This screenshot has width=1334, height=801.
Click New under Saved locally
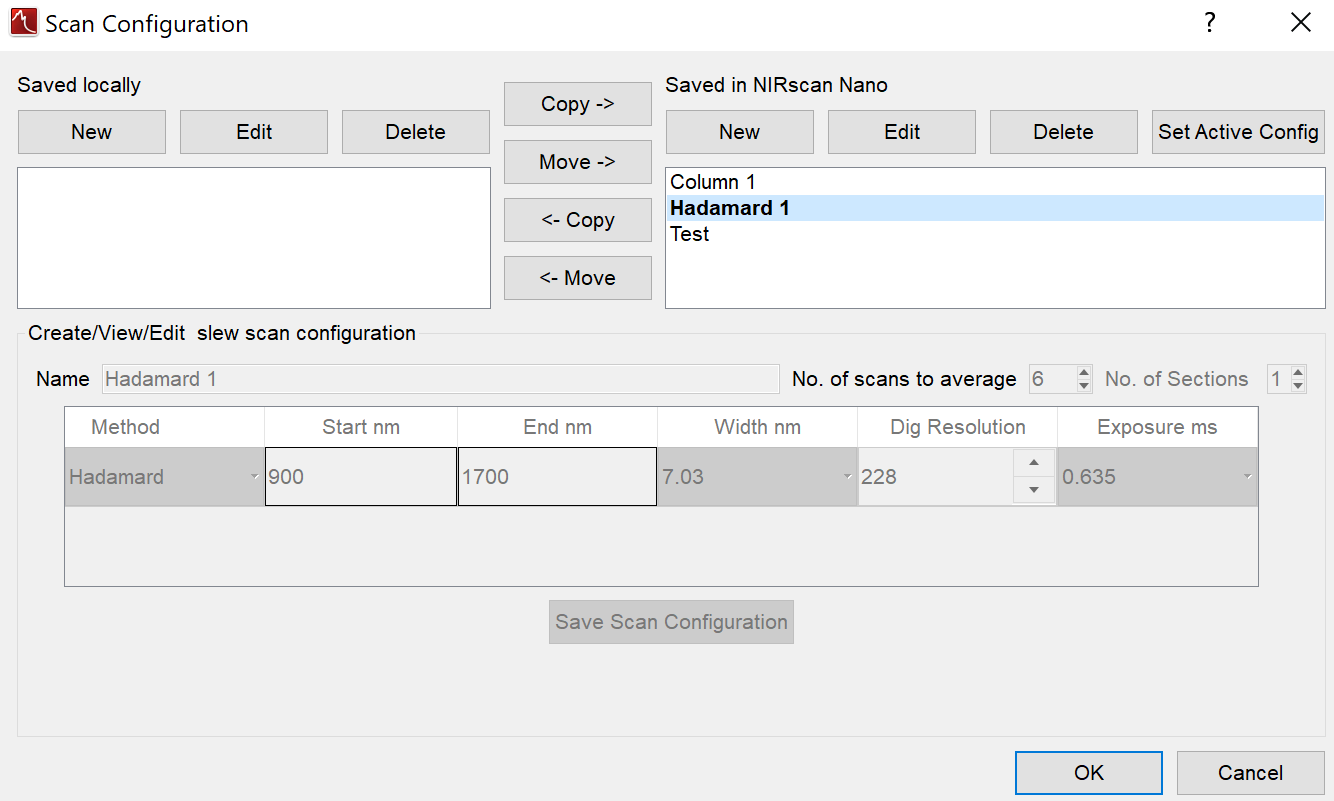pos(92,132)
